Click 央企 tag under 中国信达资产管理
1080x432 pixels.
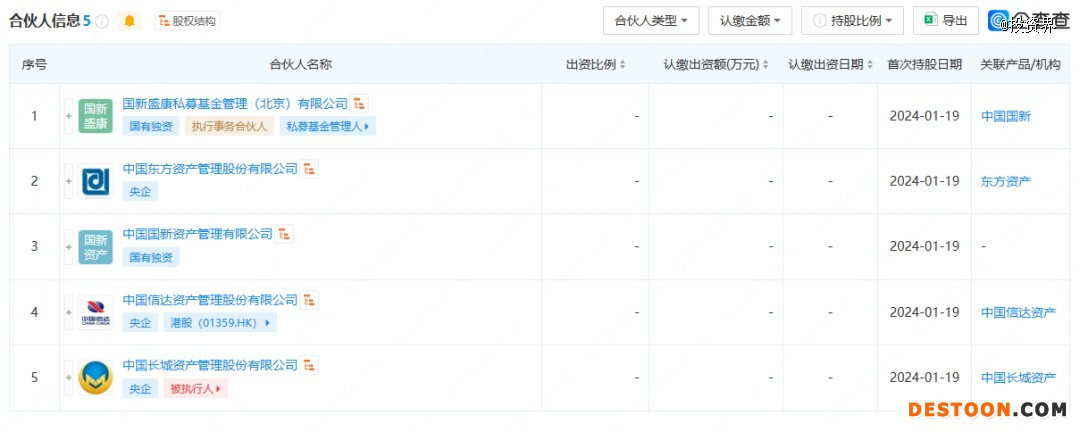pos(140,322)
